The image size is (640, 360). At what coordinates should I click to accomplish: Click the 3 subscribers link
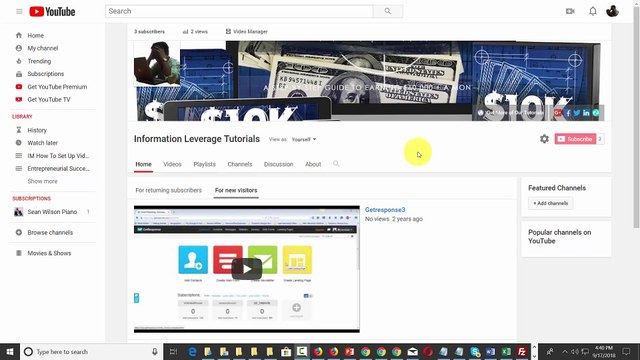[x=149, y=31]
